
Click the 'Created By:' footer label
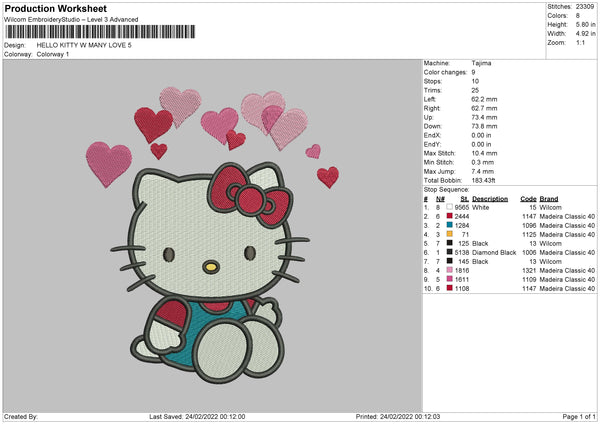tap(21, 417)
